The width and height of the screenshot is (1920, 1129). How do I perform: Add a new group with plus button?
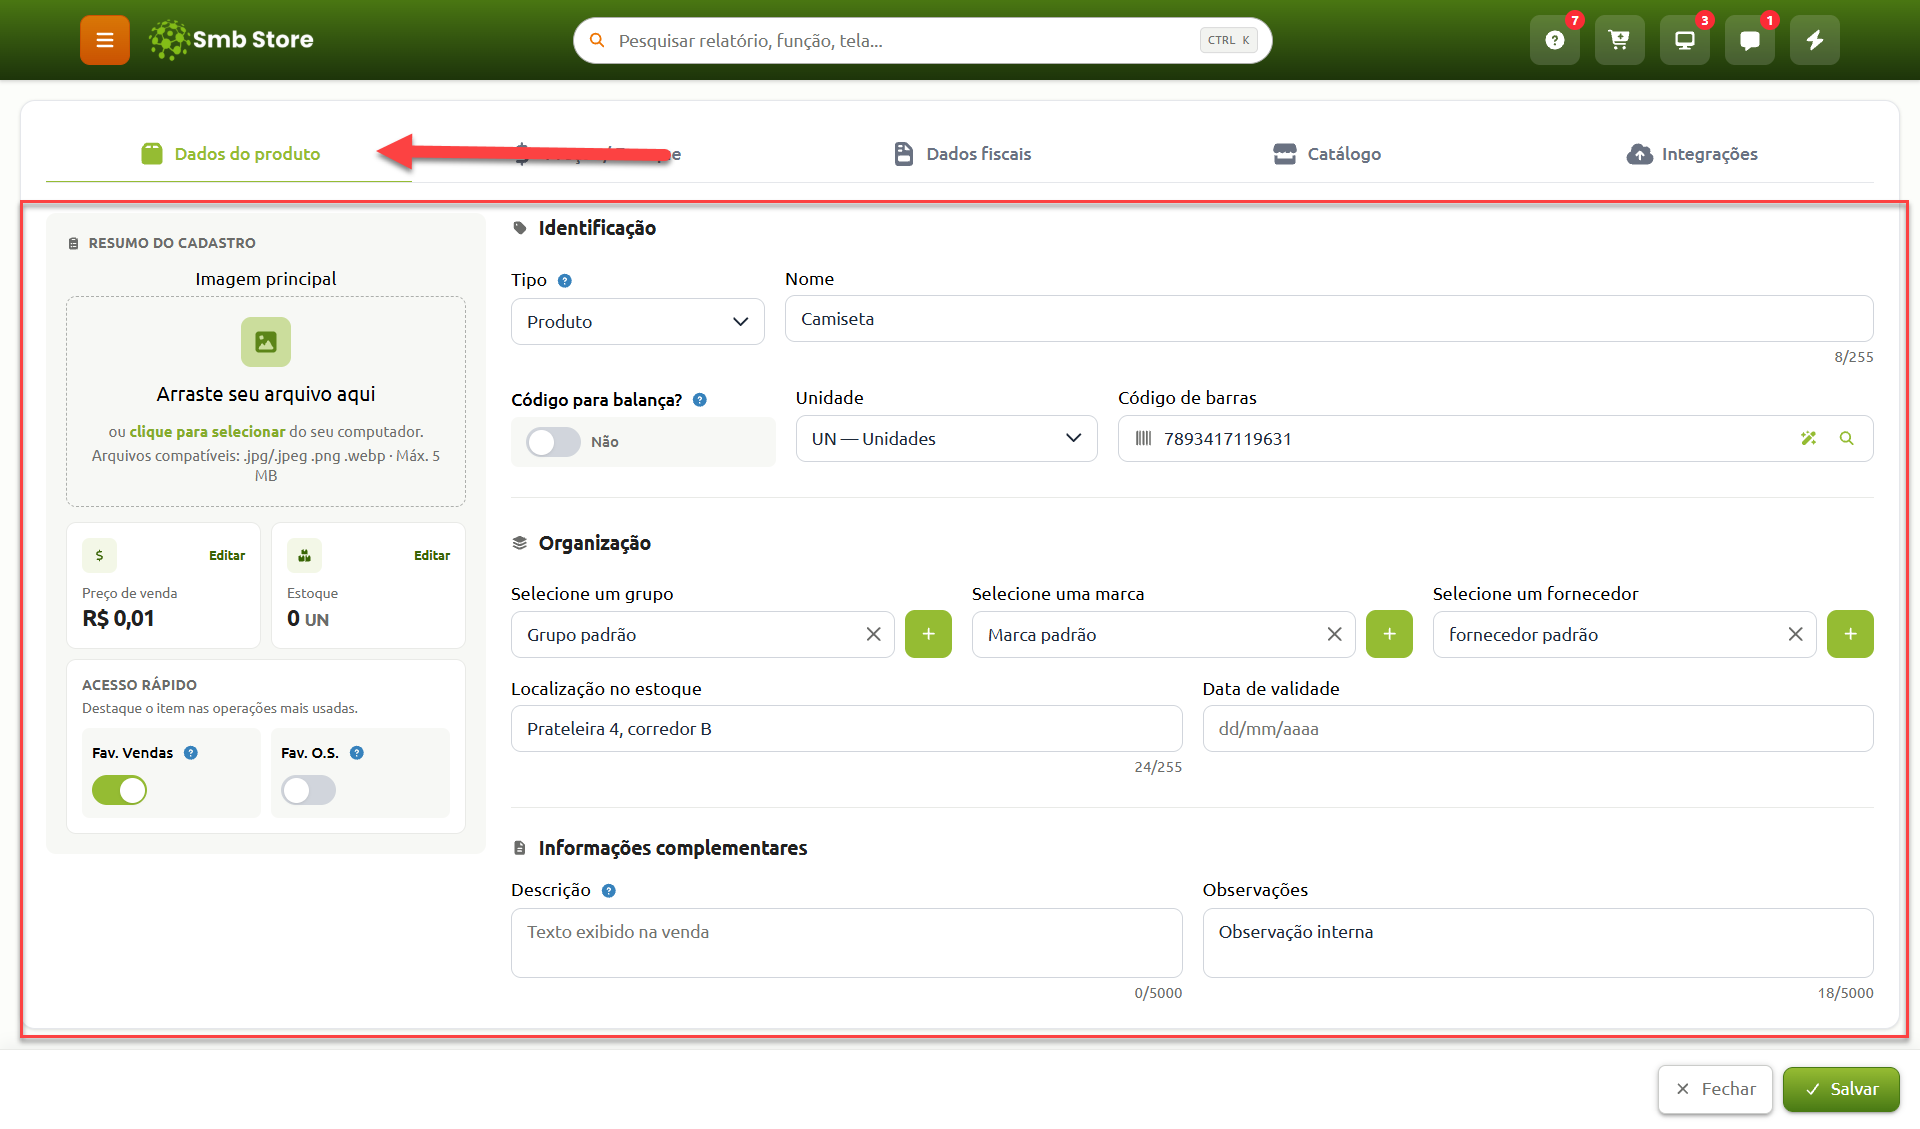tap(928, 634)
